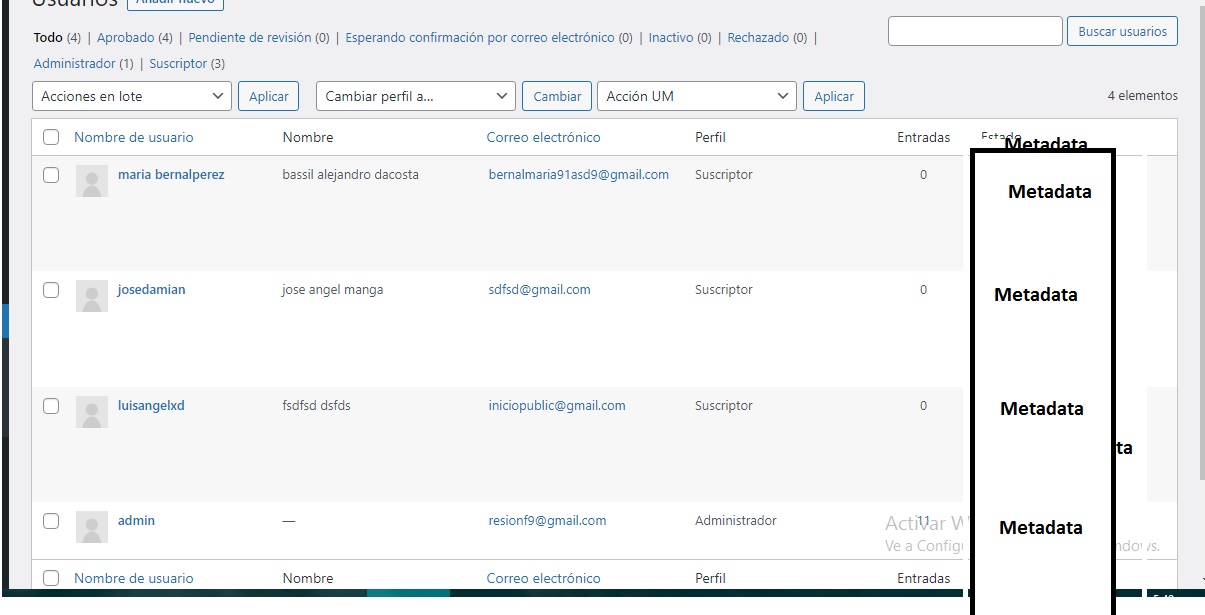1205x615 pixels.
Task: Sort by Nombre de usuario header
Action: [134, 137]
